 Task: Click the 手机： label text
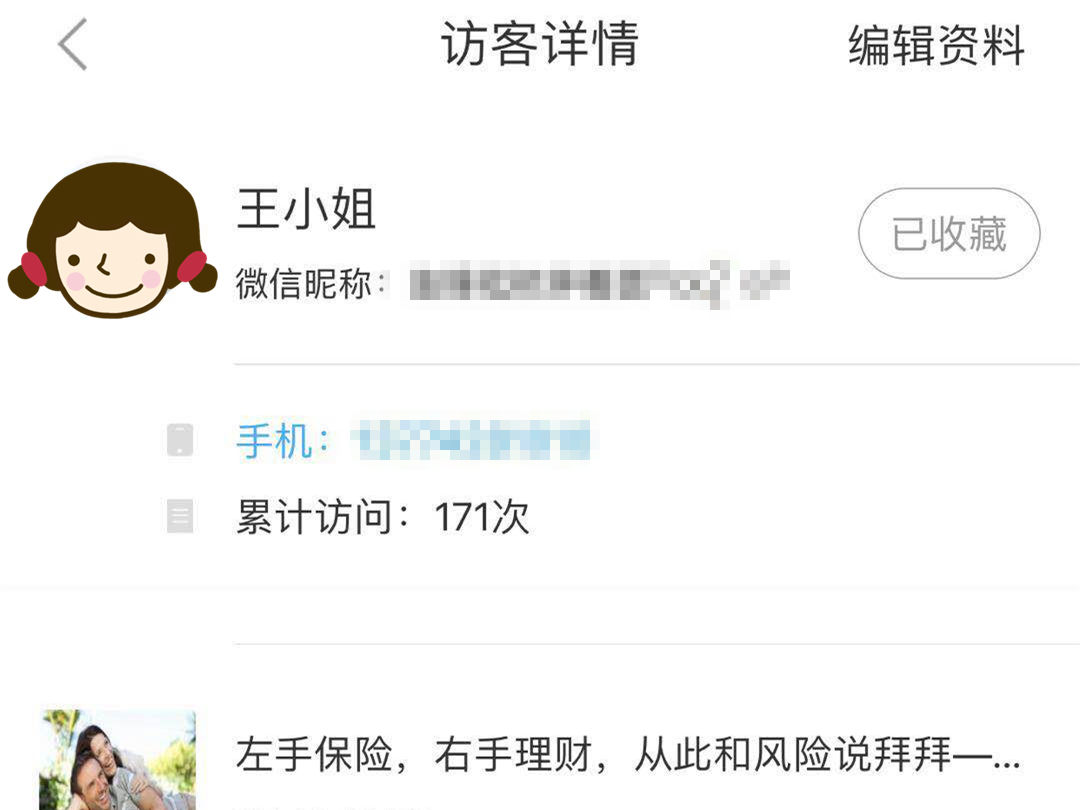click(283, 440)
